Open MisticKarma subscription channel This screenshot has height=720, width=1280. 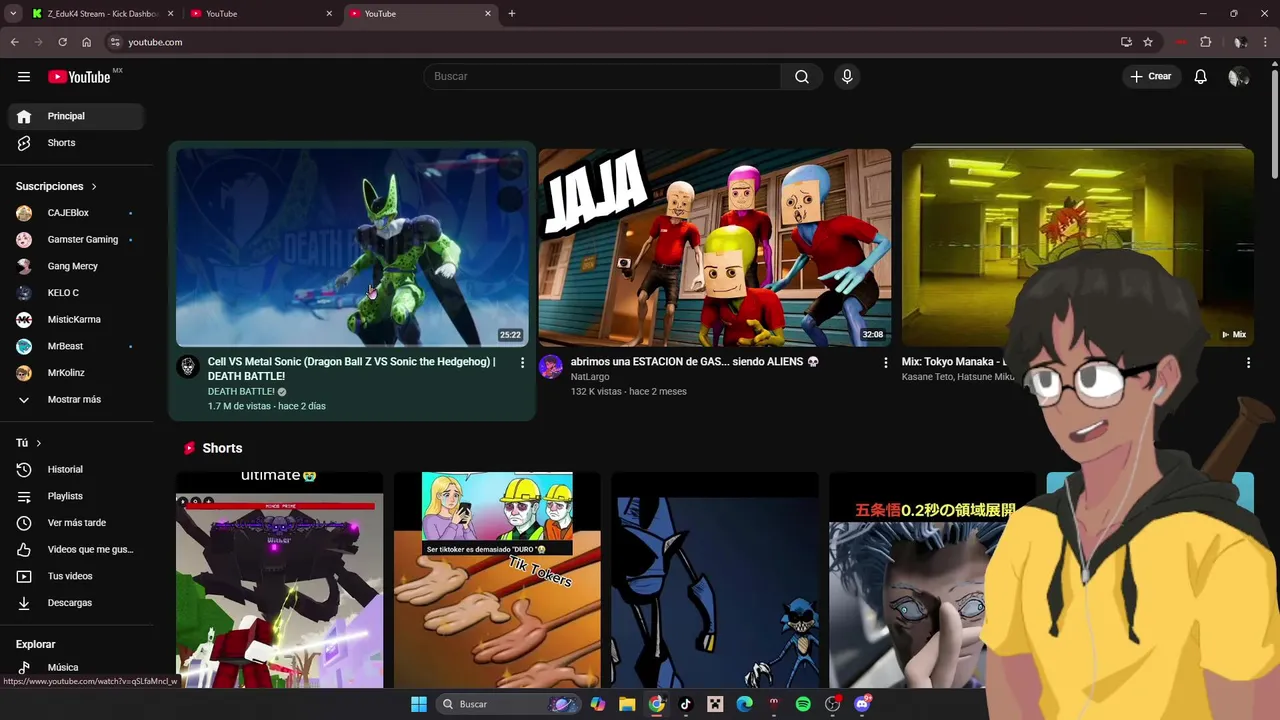(x=76, y=319)
